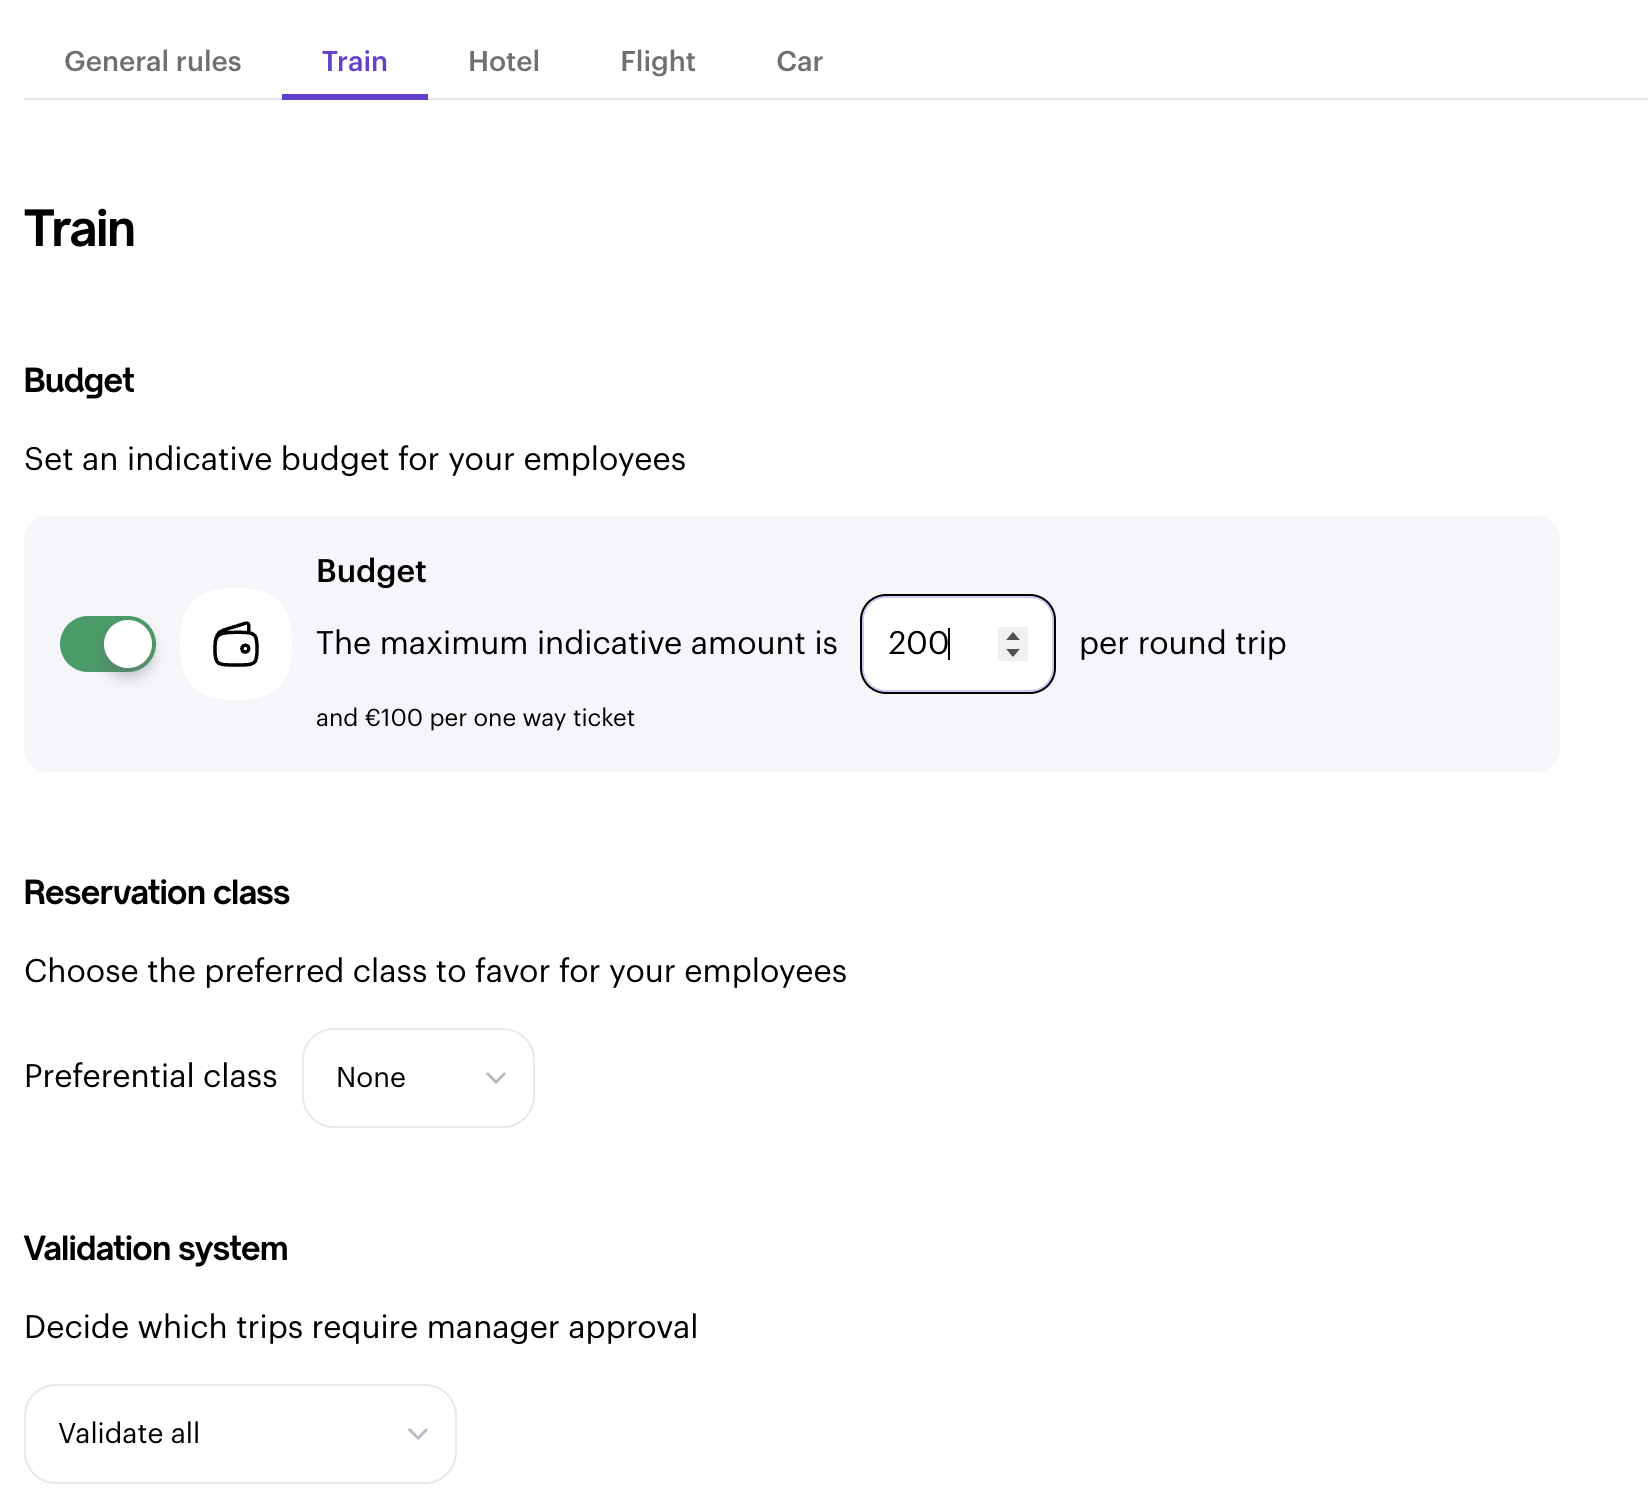Click 'Decide which trips require manager approval'

pos(361,1327)
